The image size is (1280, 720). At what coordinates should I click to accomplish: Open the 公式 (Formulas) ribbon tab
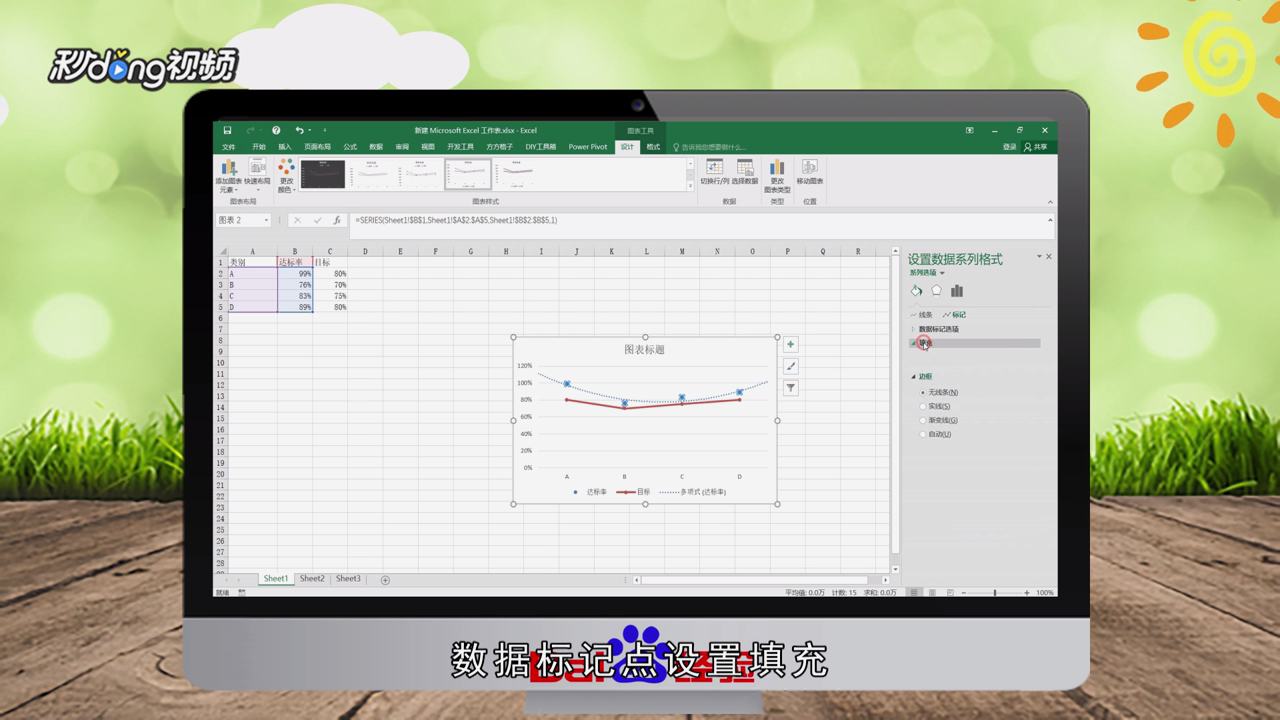click(x=350, y=147)
